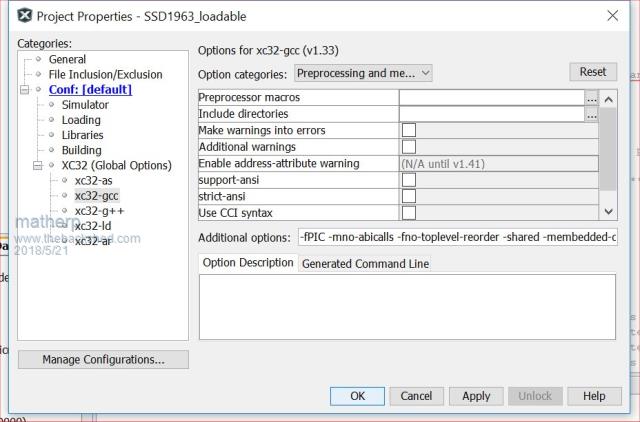Select xc32-g++ in the tree
This screenshot has width=640, height=422.
(x=99, y=211)
